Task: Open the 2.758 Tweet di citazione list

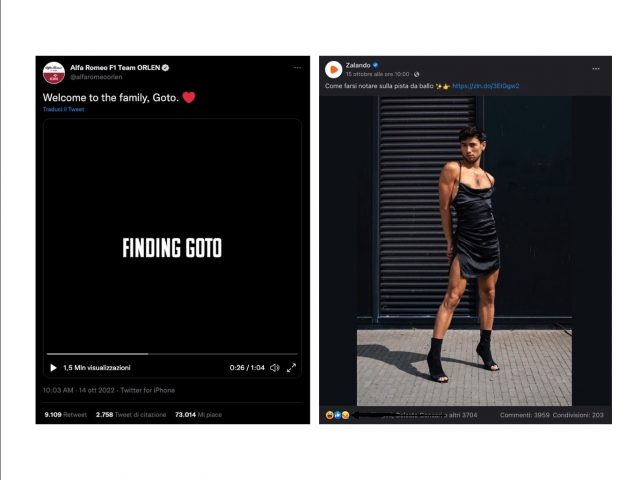Action: (131, 415)
